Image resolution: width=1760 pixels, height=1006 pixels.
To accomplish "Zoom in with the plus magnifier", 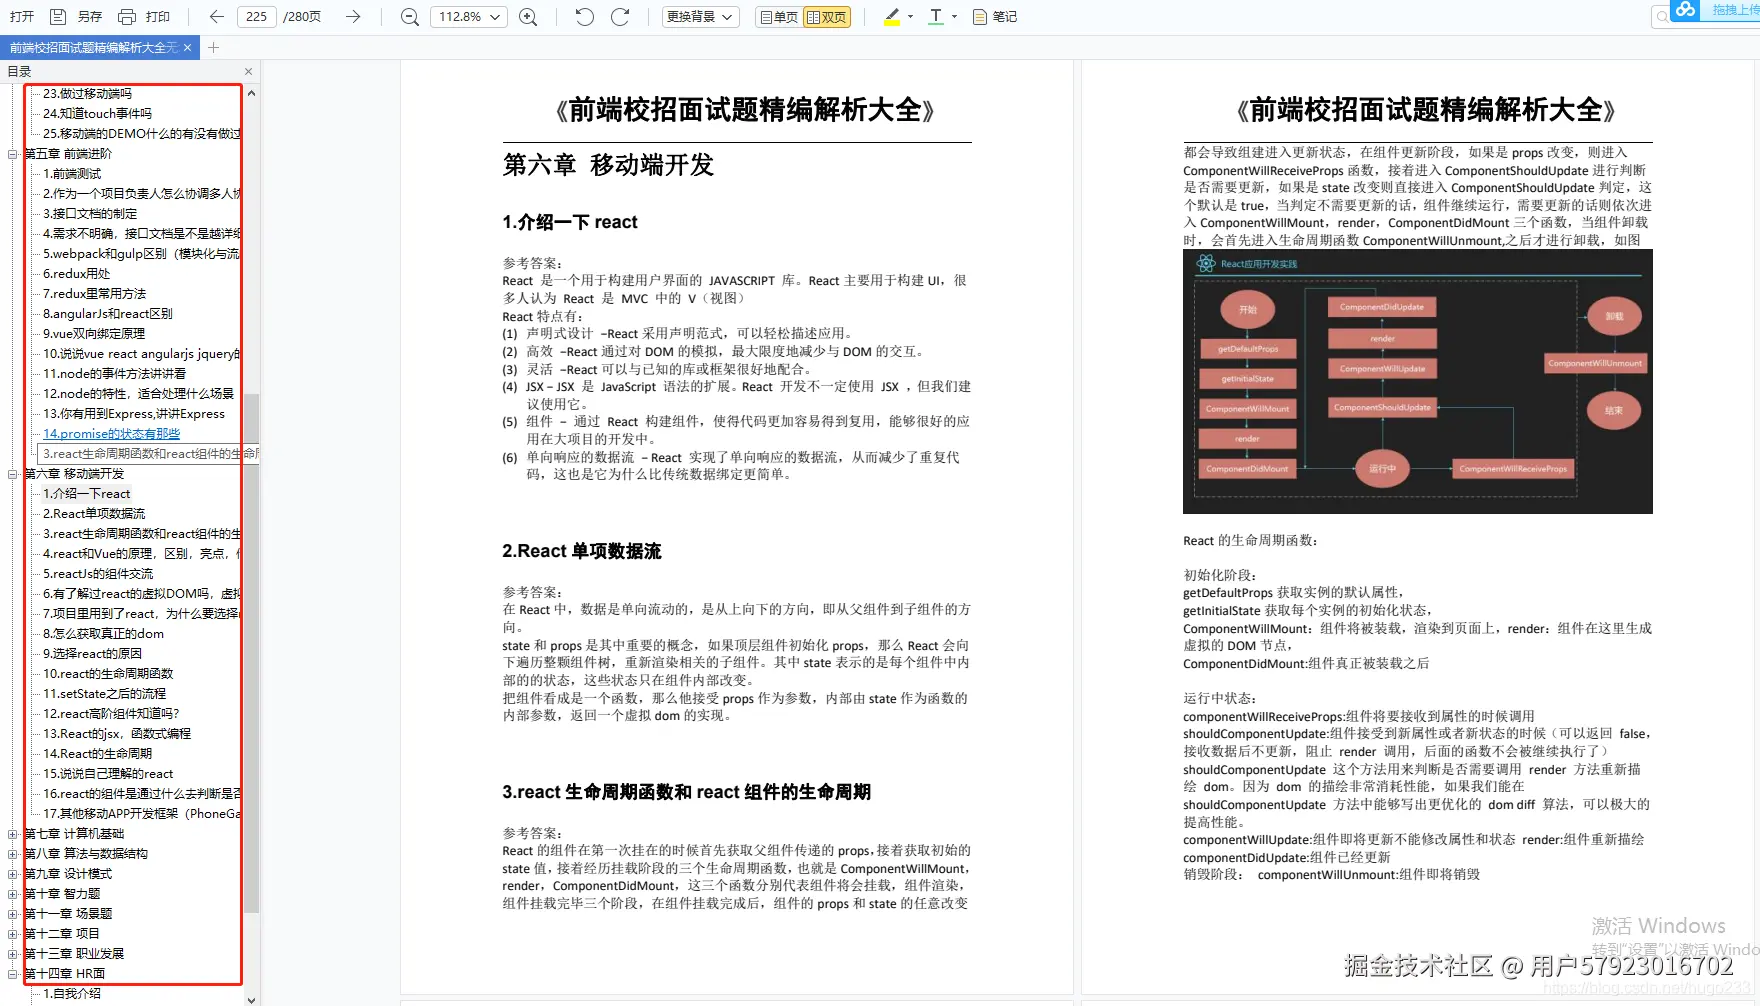I will tap(529, 17).
